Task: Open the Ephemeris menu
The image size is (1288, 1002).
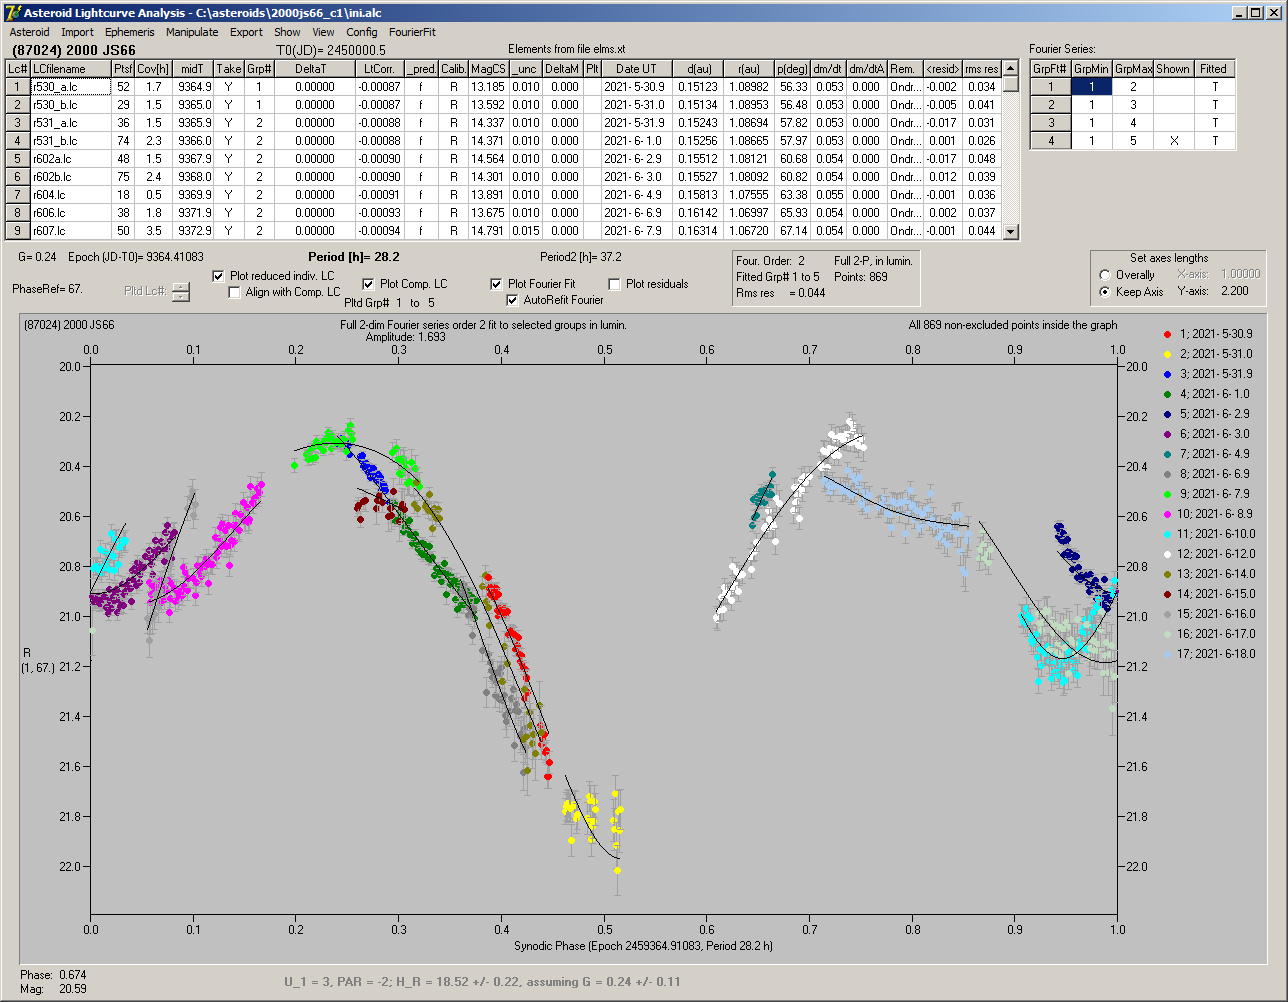Action: [130, 32]
